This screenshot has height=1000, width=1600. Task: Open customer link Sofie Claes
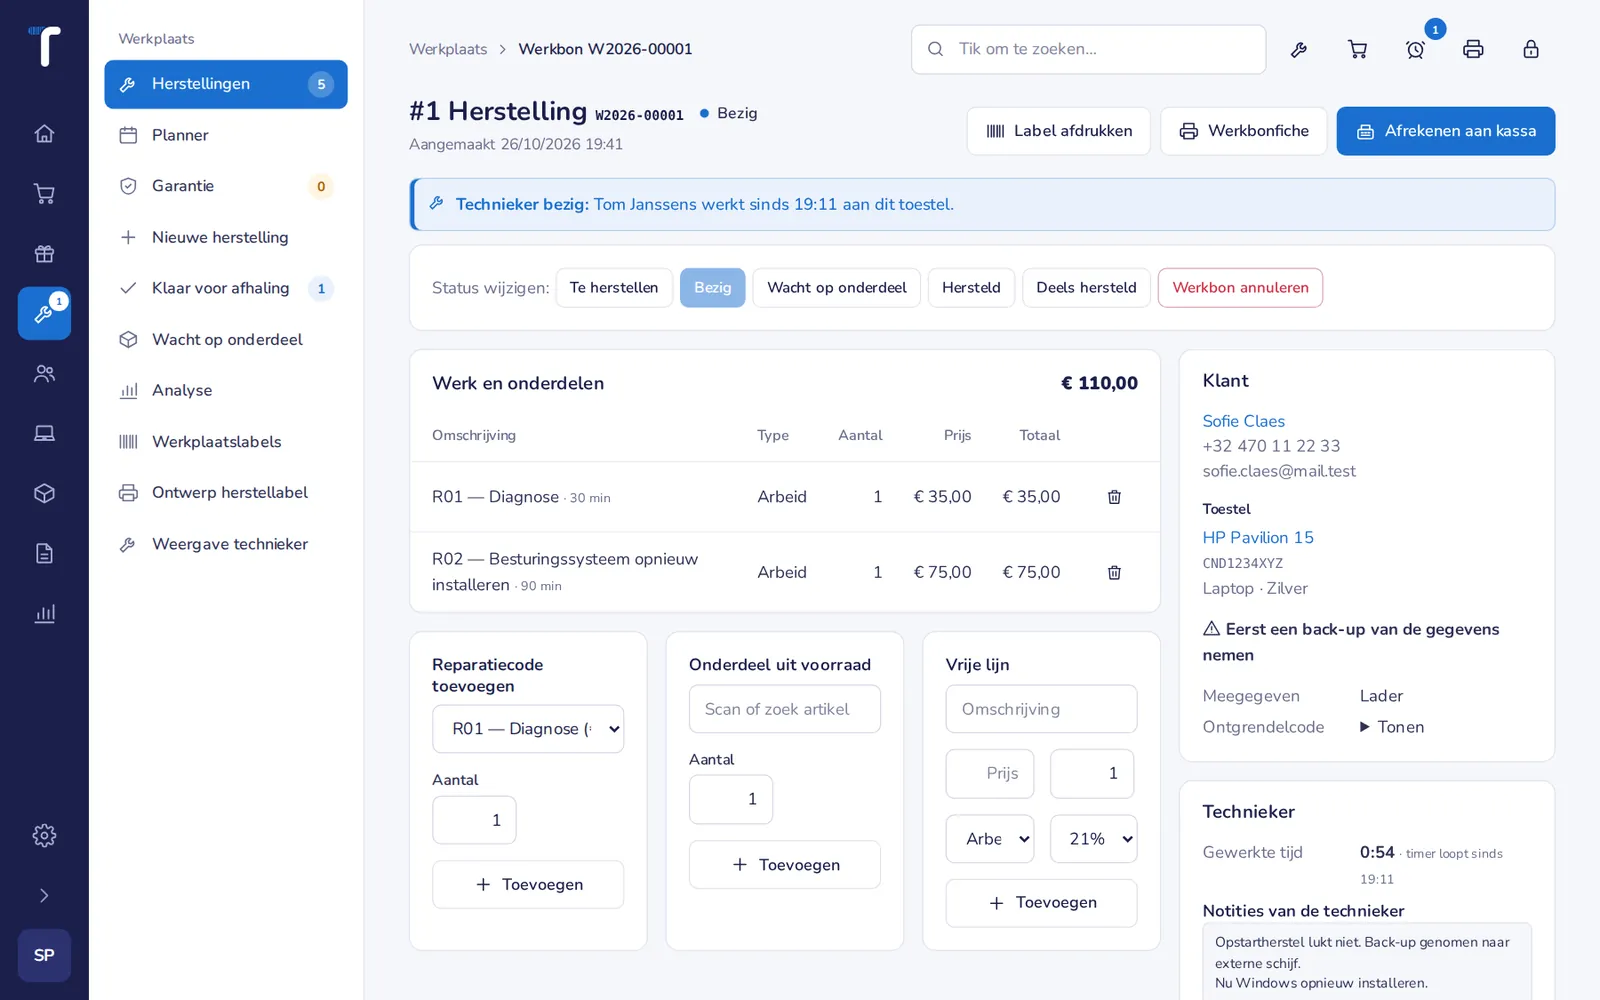pos(1243,421)
